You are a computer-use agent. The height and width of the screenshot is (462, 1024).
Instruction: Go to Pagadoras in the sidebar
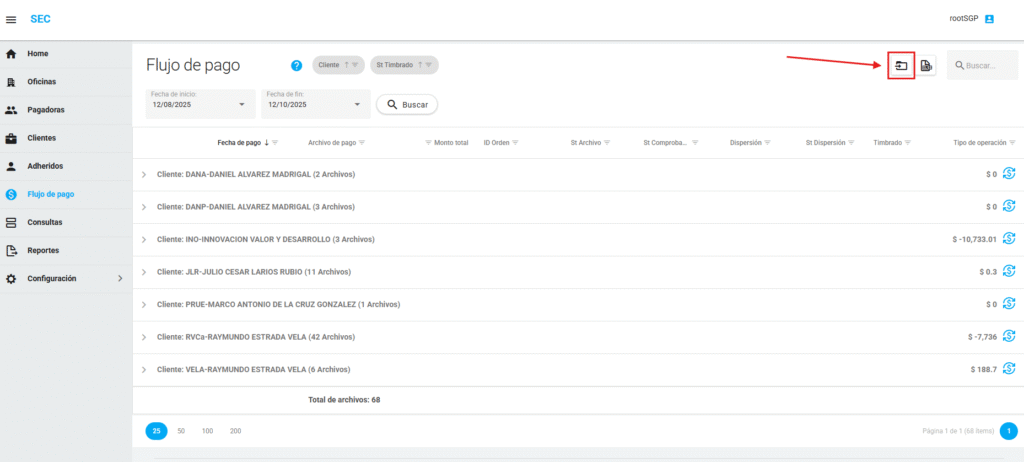point(46,110)
